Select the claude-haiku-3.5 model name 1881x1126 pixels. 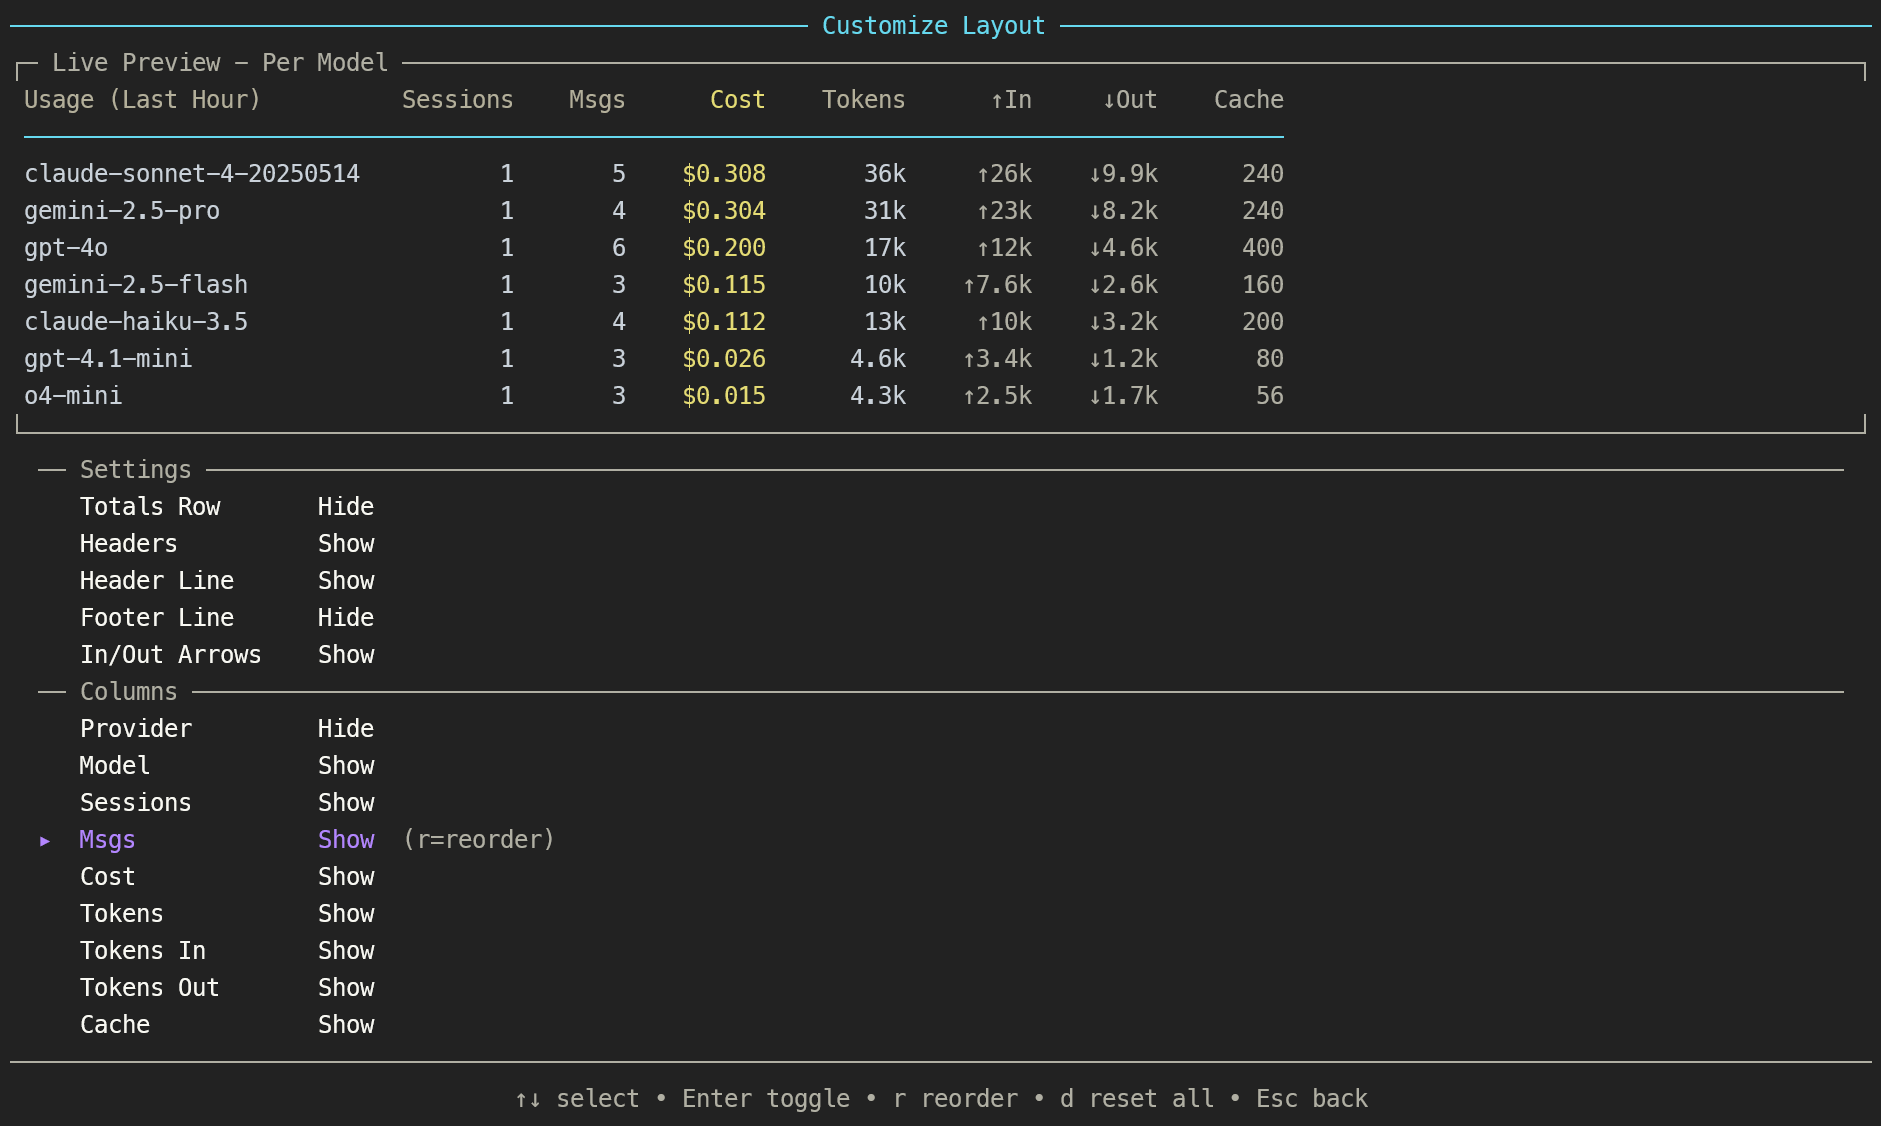[x=136, y=322]
